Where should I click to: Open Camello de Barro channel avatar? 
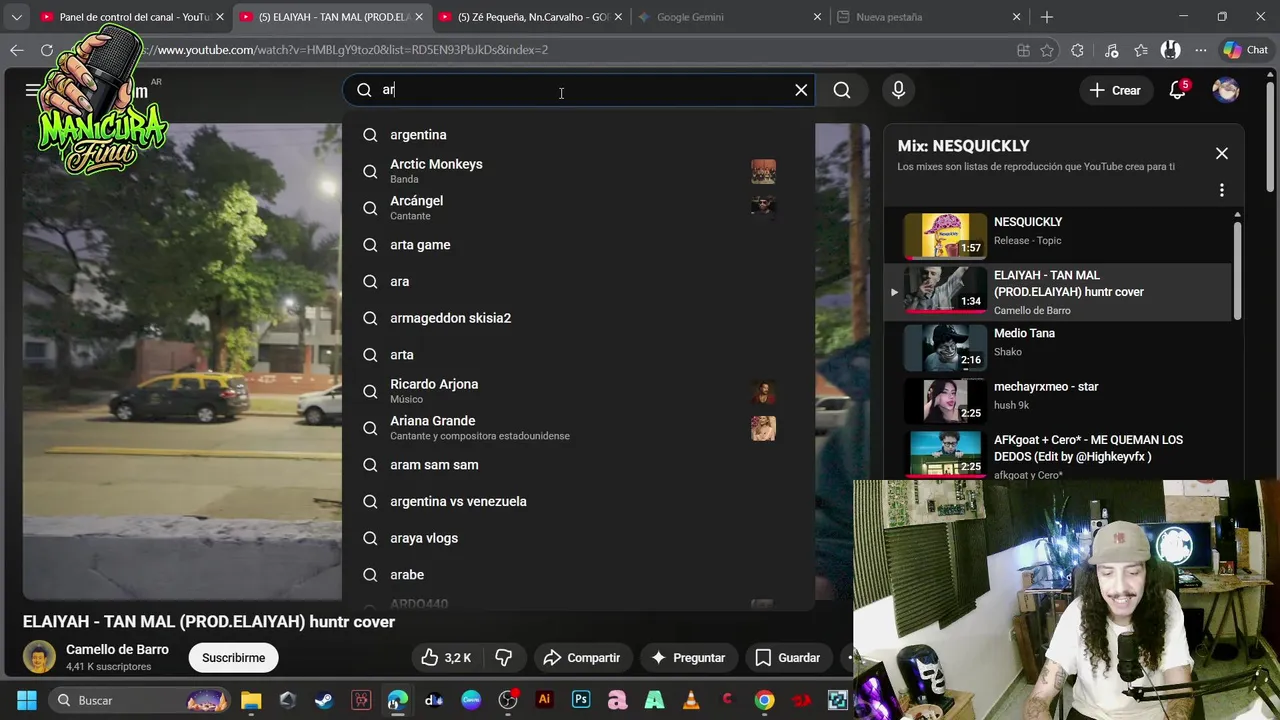click(39, 657)
